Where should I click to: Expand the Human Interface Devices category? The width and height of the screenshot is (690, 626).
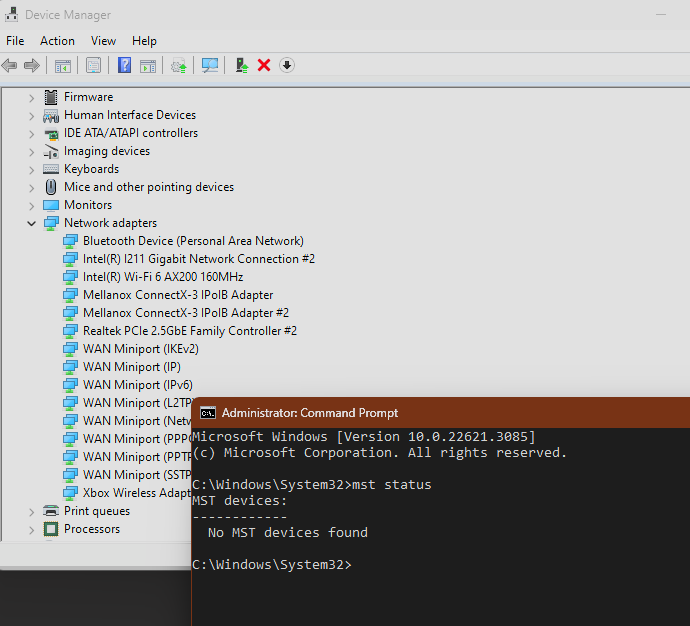click(x=31, y=116)
